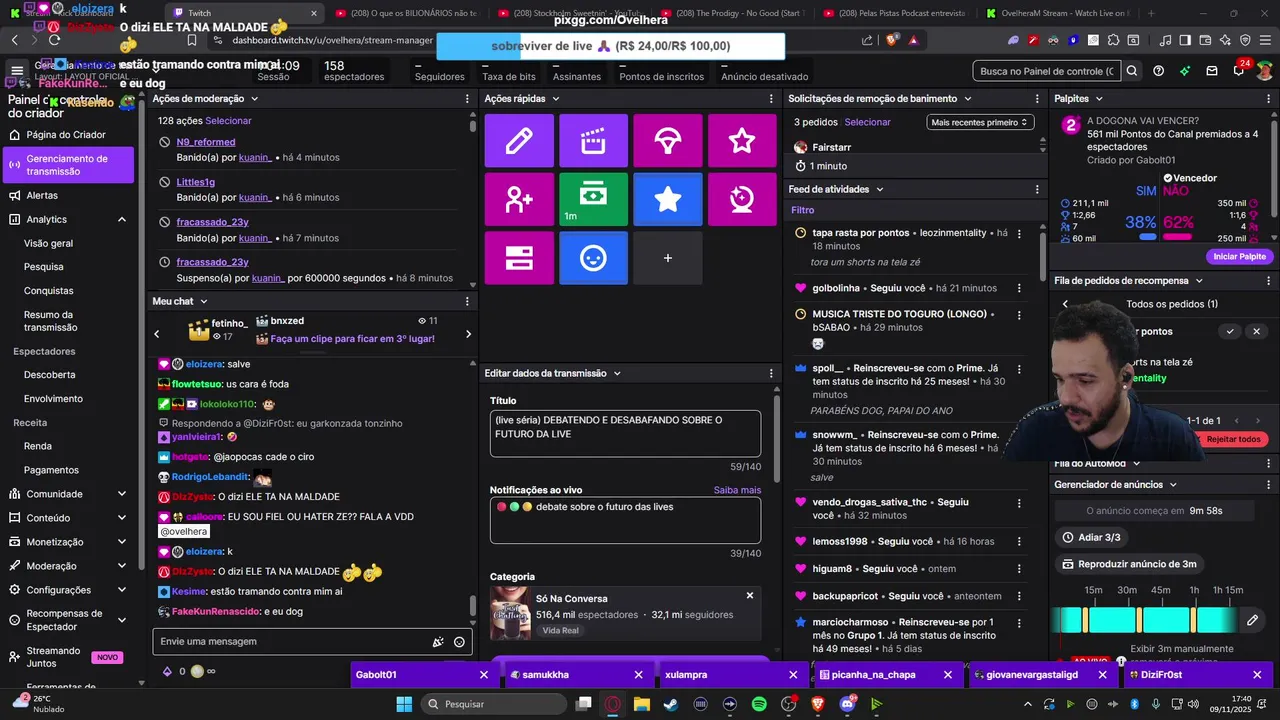Open chat settings emote picker smiley icon

click(x=459, y=642)
